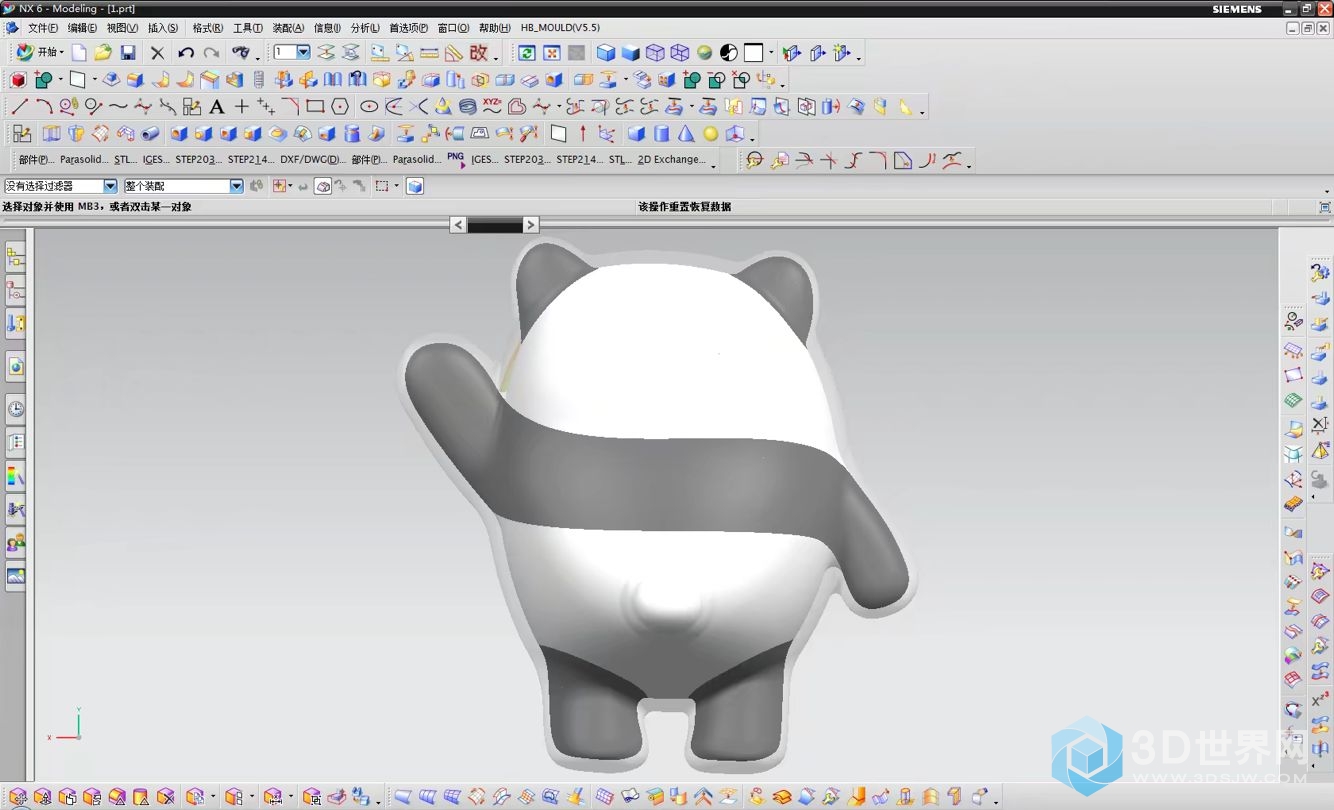Open the 视图(V) menu
The height and width of the screenshot is (810, 1334).
click(123, 28)
